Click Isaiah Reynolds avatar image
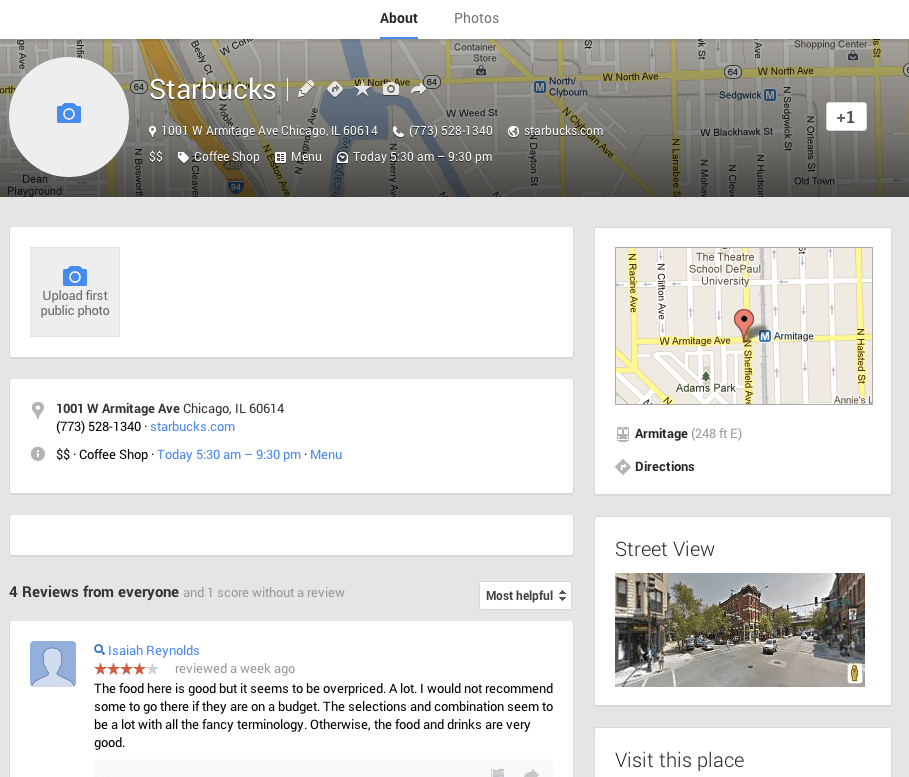Viewport: 909px width, 777px height. [53, 664]
